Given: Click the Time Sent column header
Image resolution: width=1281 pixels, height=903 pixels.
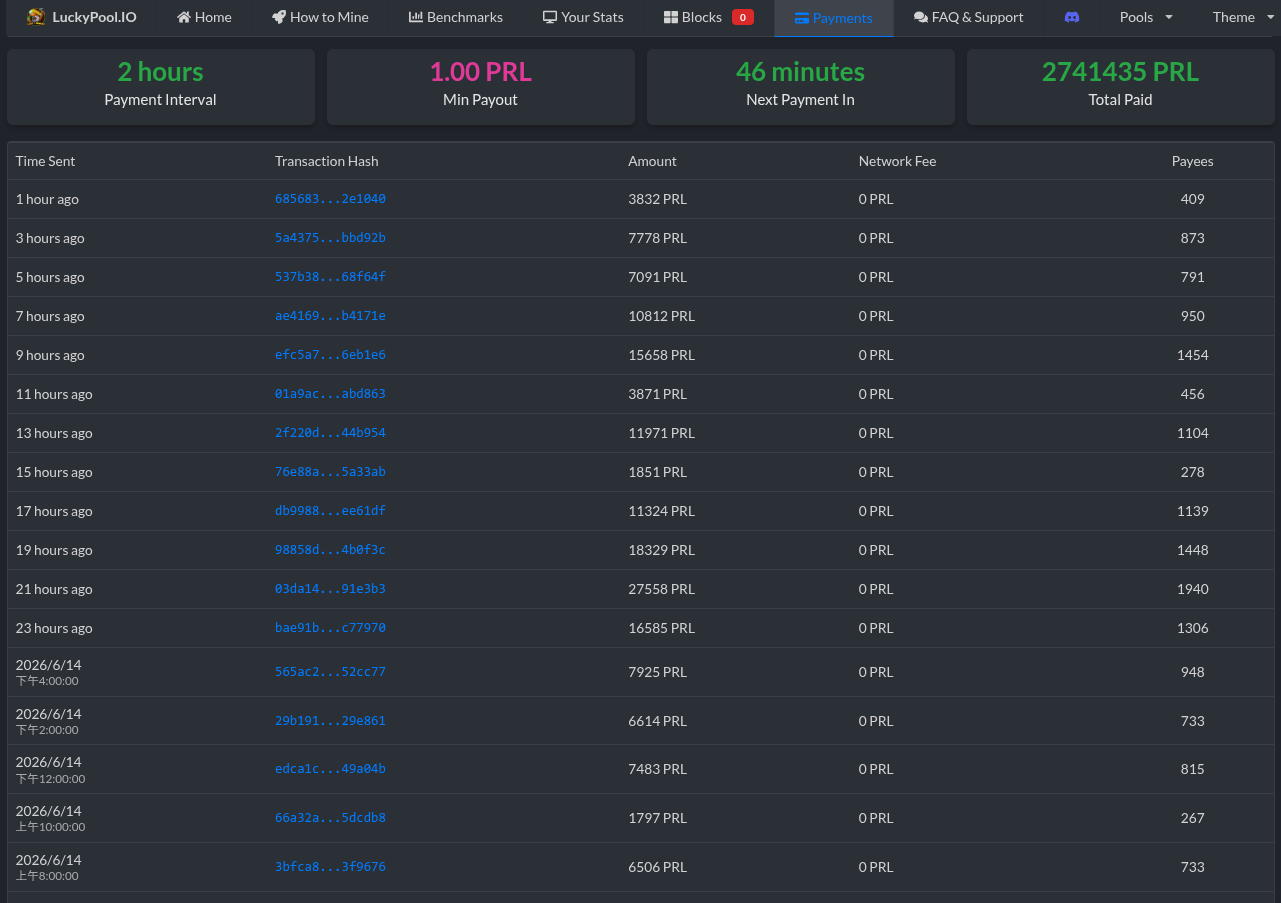Looking at the screenshot, I should click(45, 161).
